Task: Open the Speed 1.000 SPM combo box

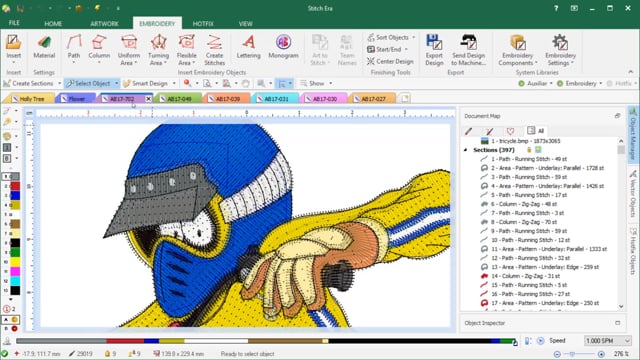Action: coord(608,340)
